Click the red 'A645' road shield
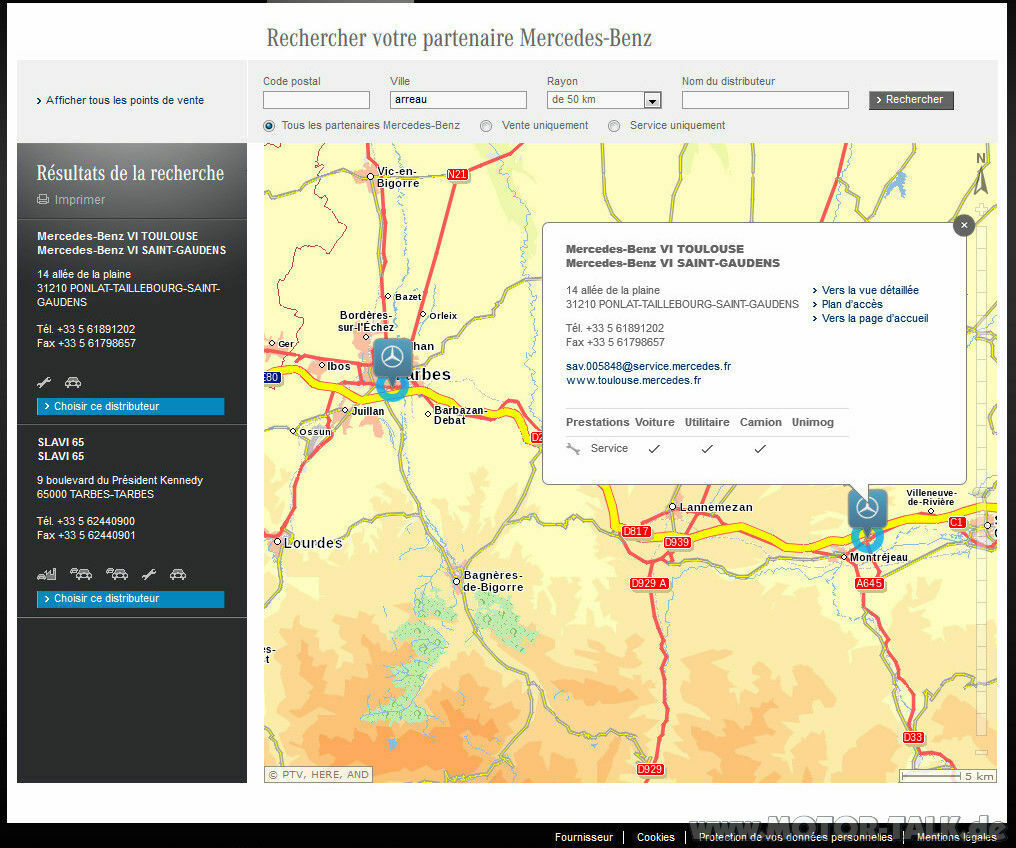1016x848 pixels. tap(869, 583)
